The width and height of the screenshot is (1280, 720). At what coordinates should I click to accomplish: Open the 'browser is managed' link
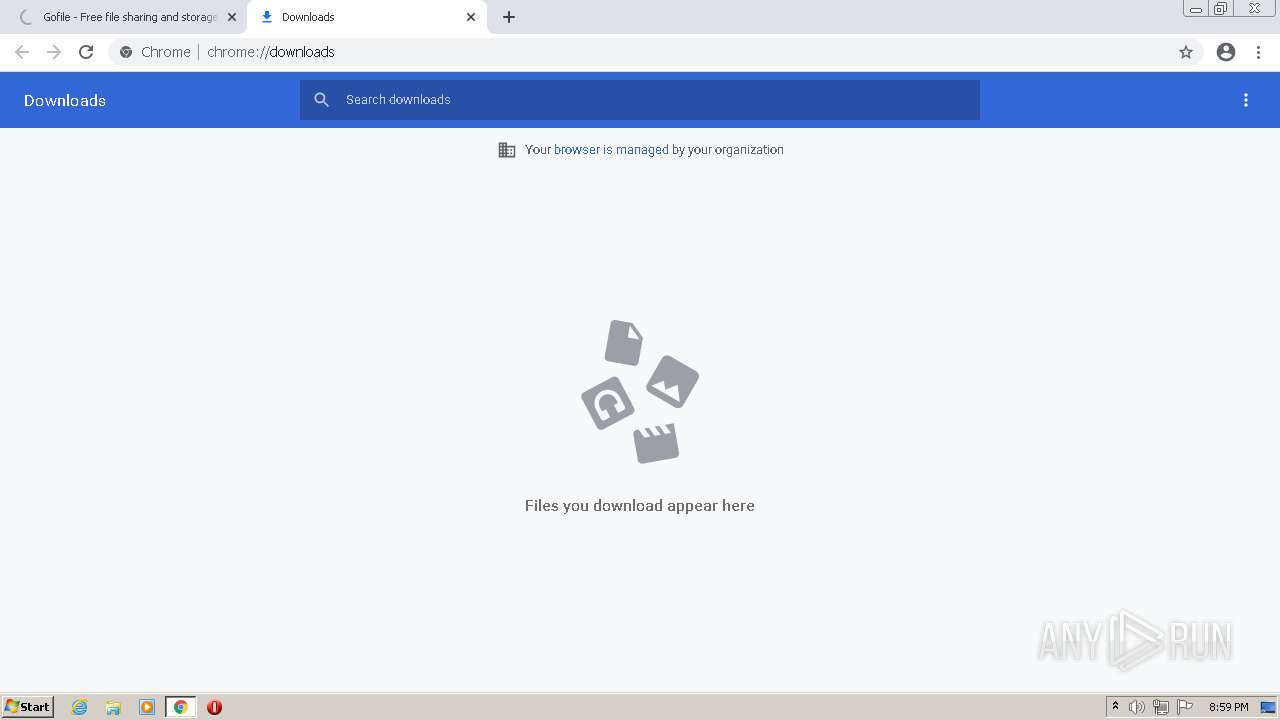(611, 150)
